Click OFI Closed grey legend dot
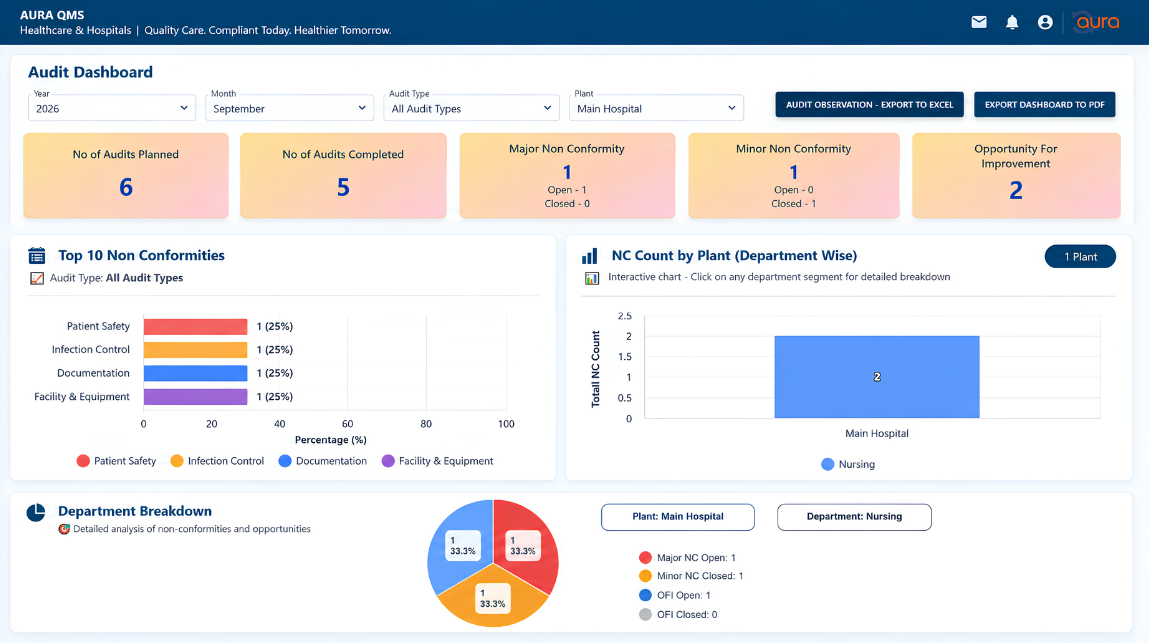The image size is (1149, 643). click(645, 614)
